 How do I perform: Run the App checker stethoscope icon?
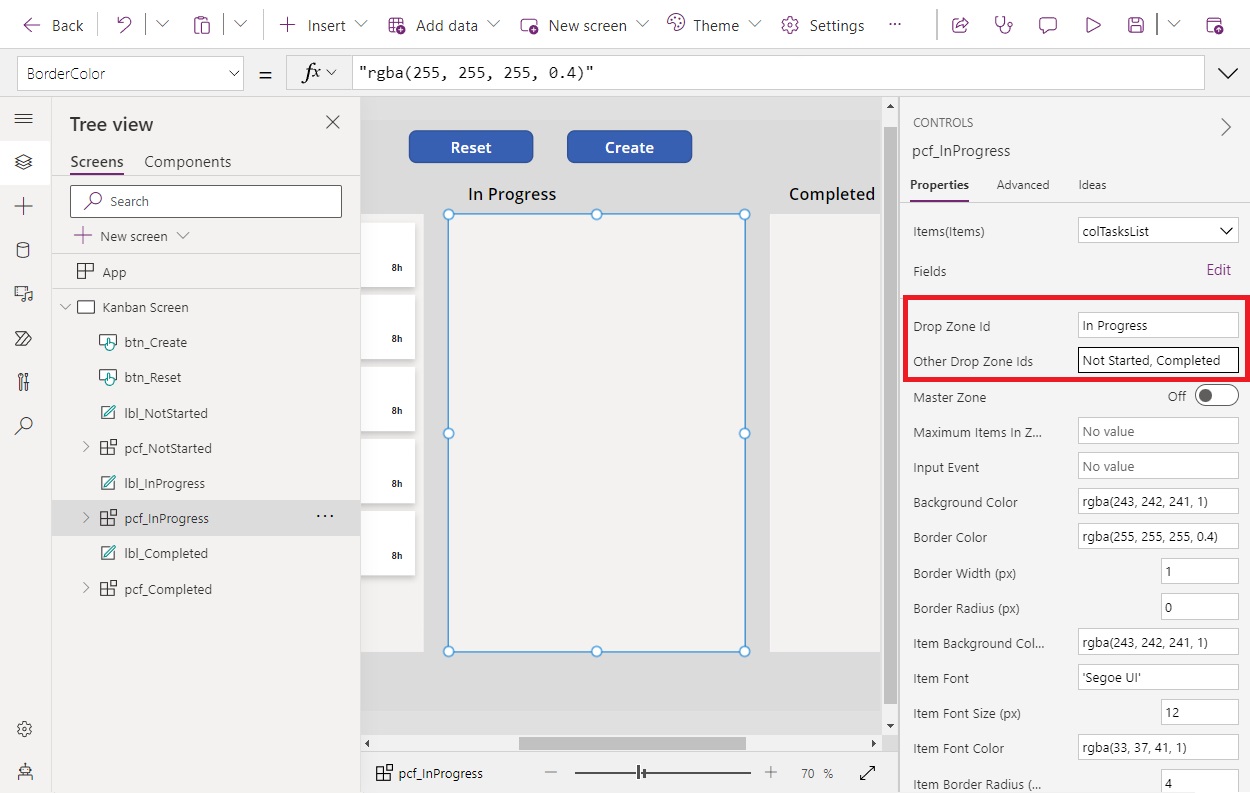(x=1002, y=24)
